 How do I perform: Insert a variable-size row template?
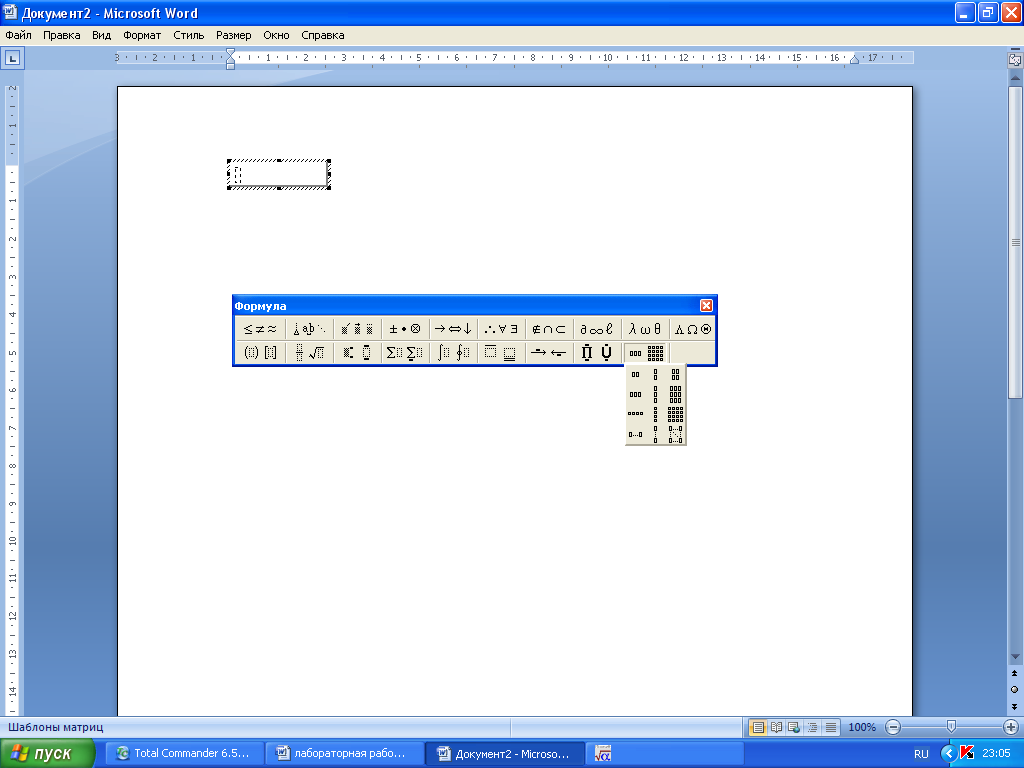pyautogui.click(x=635, y=434)
